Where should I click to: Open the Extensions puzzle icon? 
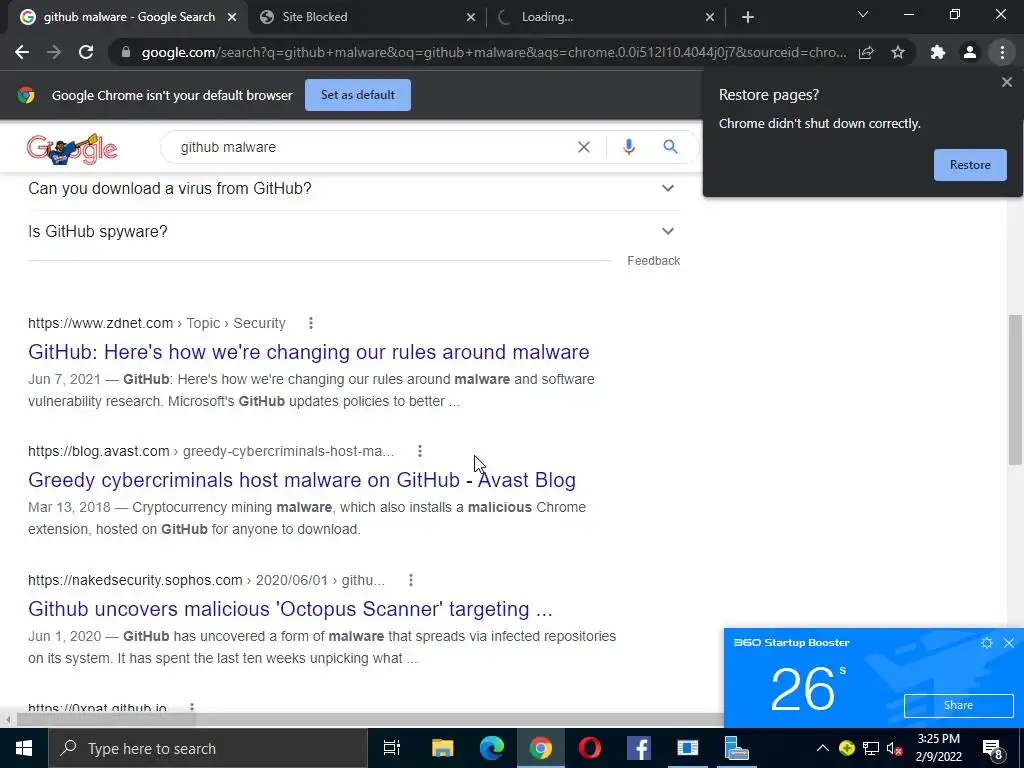[x=938, y=52]
